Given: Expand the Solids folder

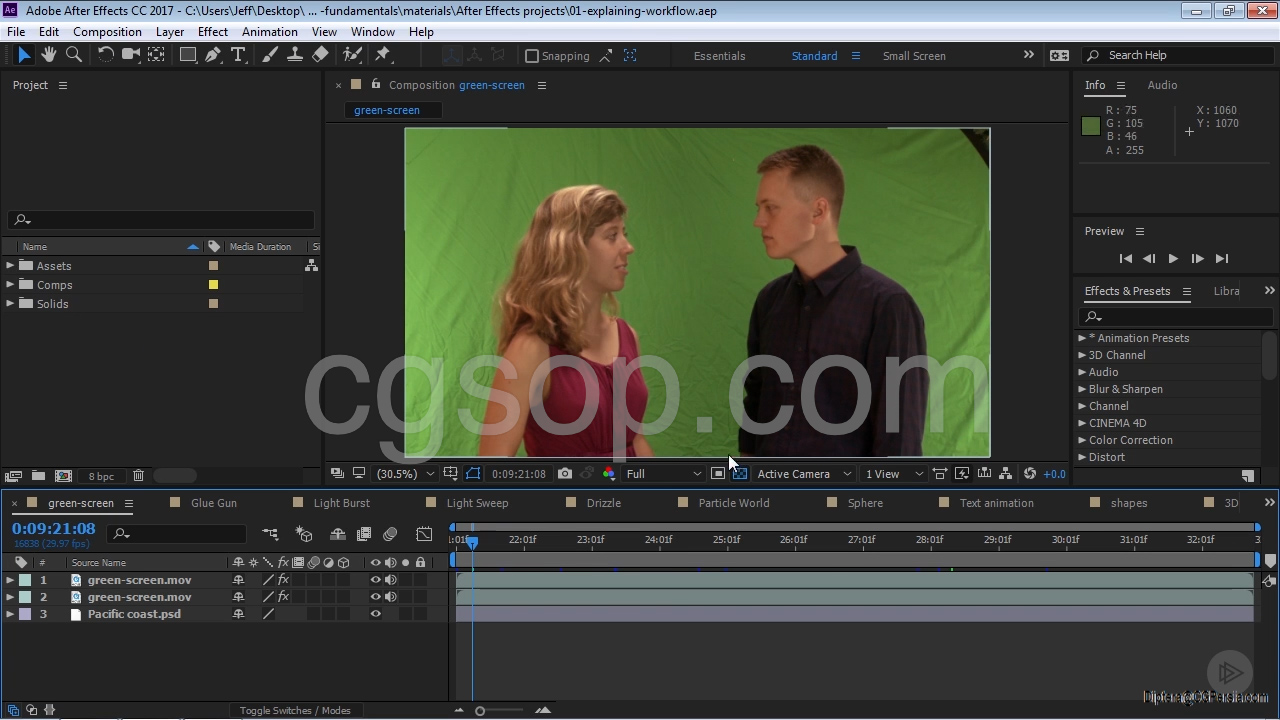Looking at the screenshot, I should [10, 304].
